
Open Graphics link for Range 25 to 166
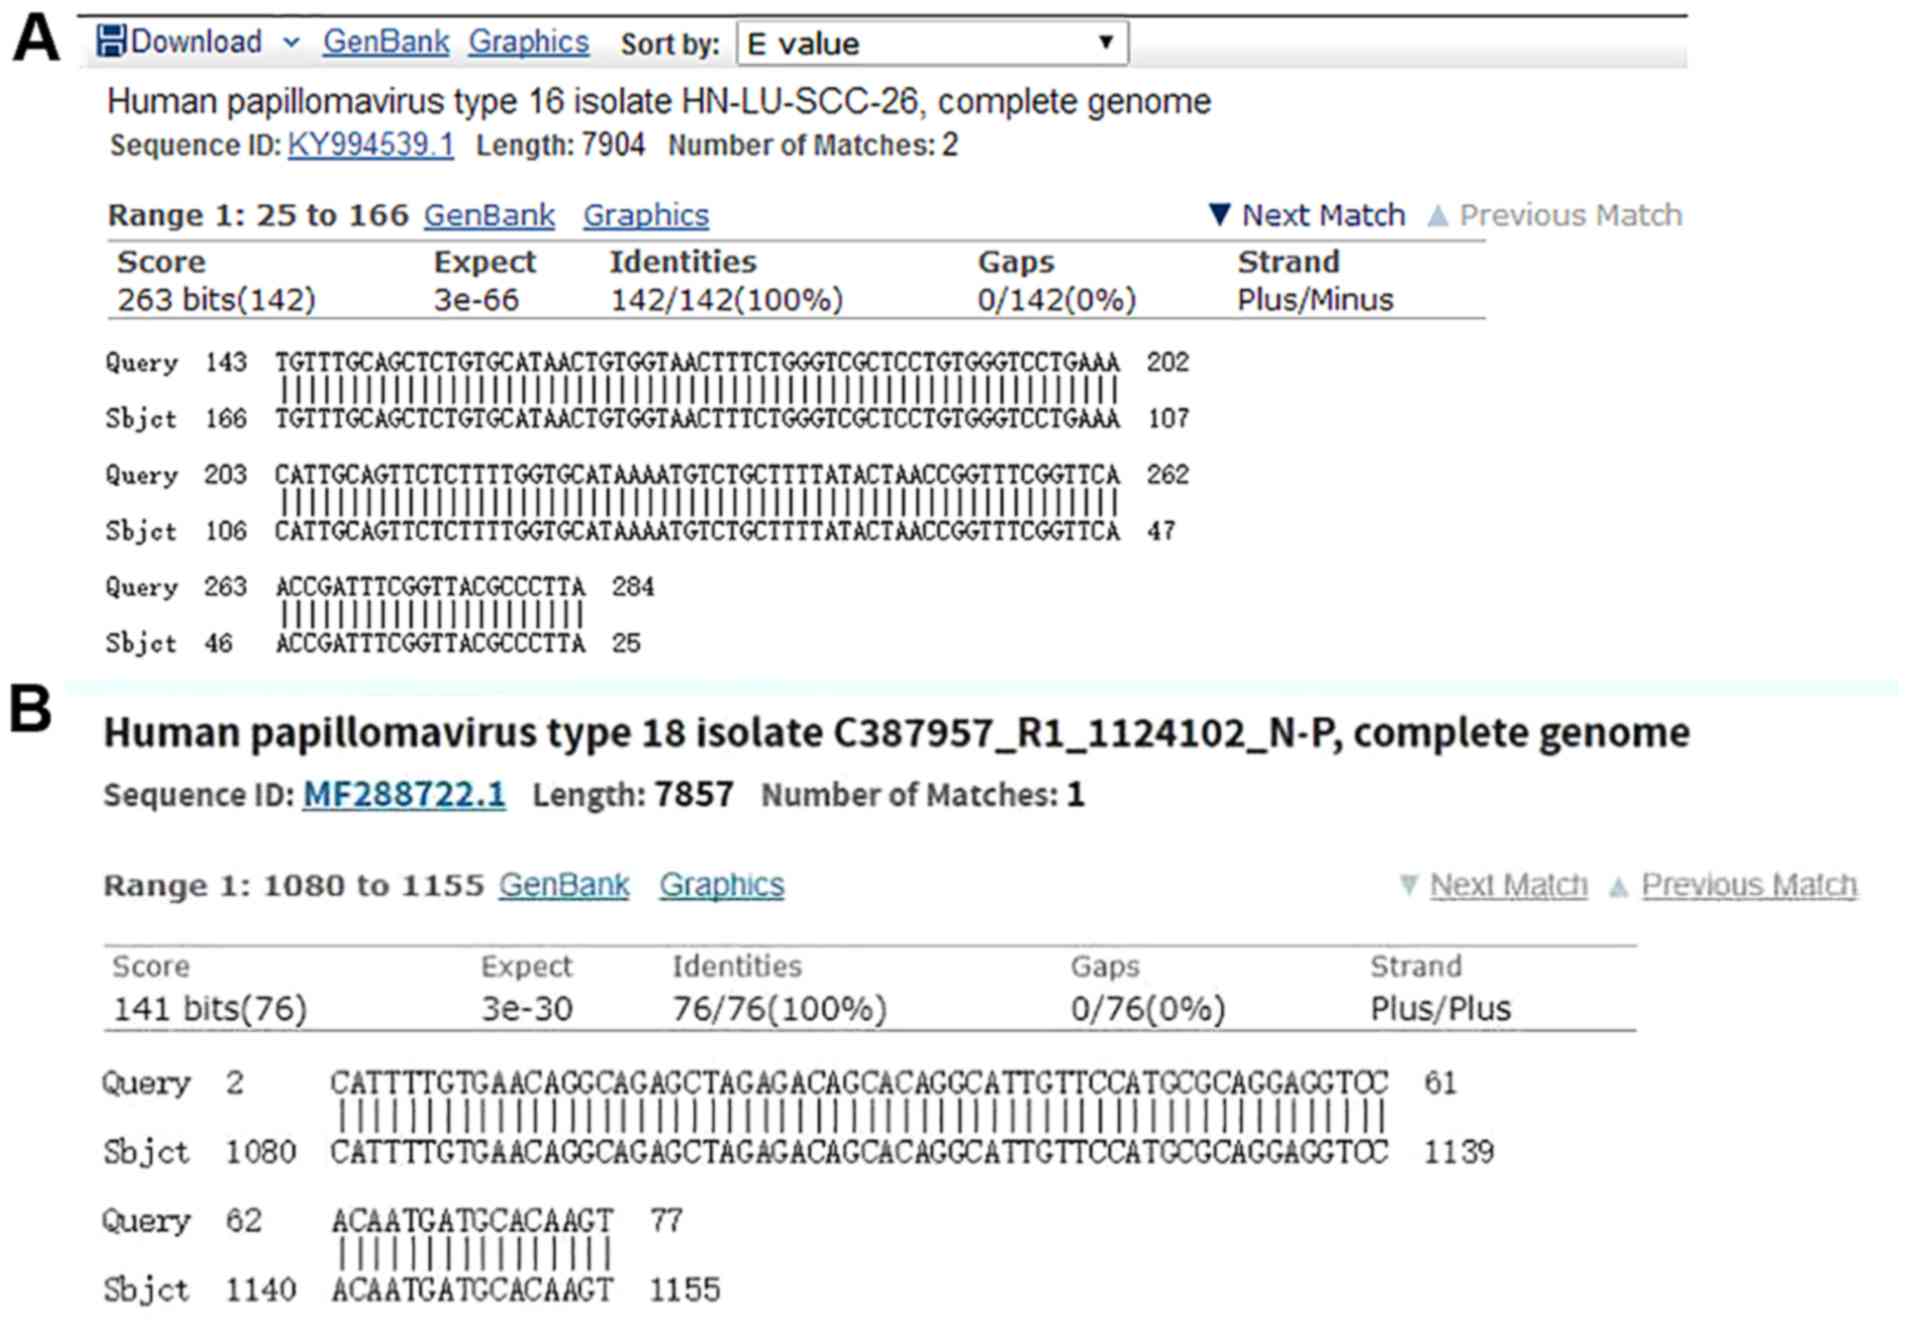[x=646, y=215]
